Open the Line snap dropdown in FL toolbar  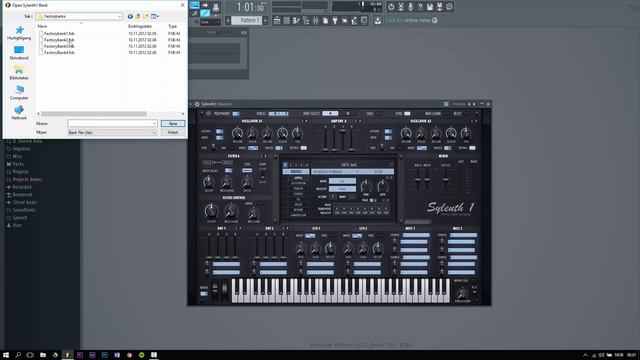[210, 22]
